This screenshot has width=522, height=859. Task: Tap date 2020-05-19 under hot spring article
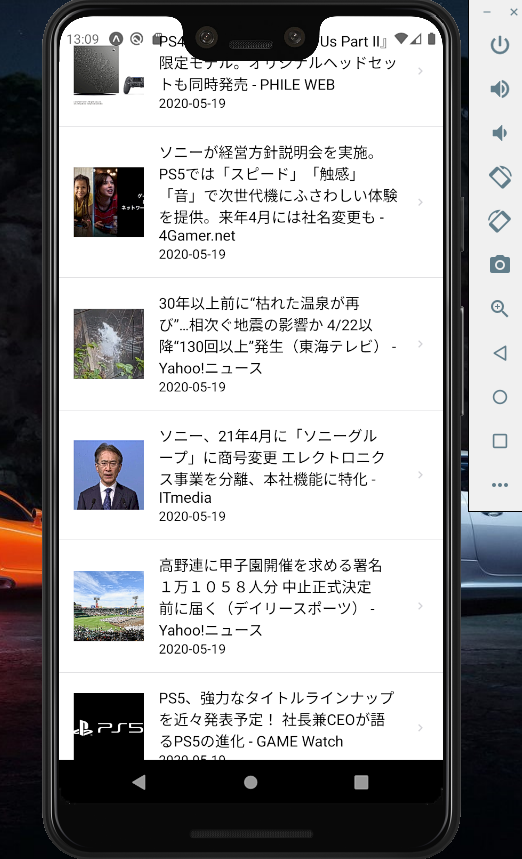pos(192,387)
